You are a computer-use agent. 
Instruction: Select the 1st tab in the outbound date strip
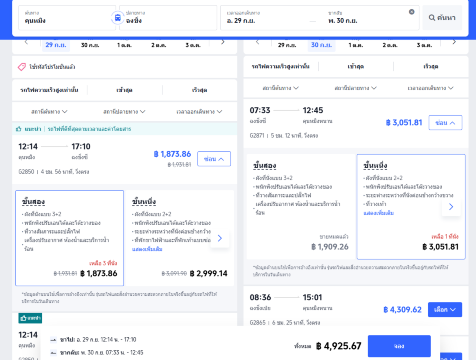[124, 45]
